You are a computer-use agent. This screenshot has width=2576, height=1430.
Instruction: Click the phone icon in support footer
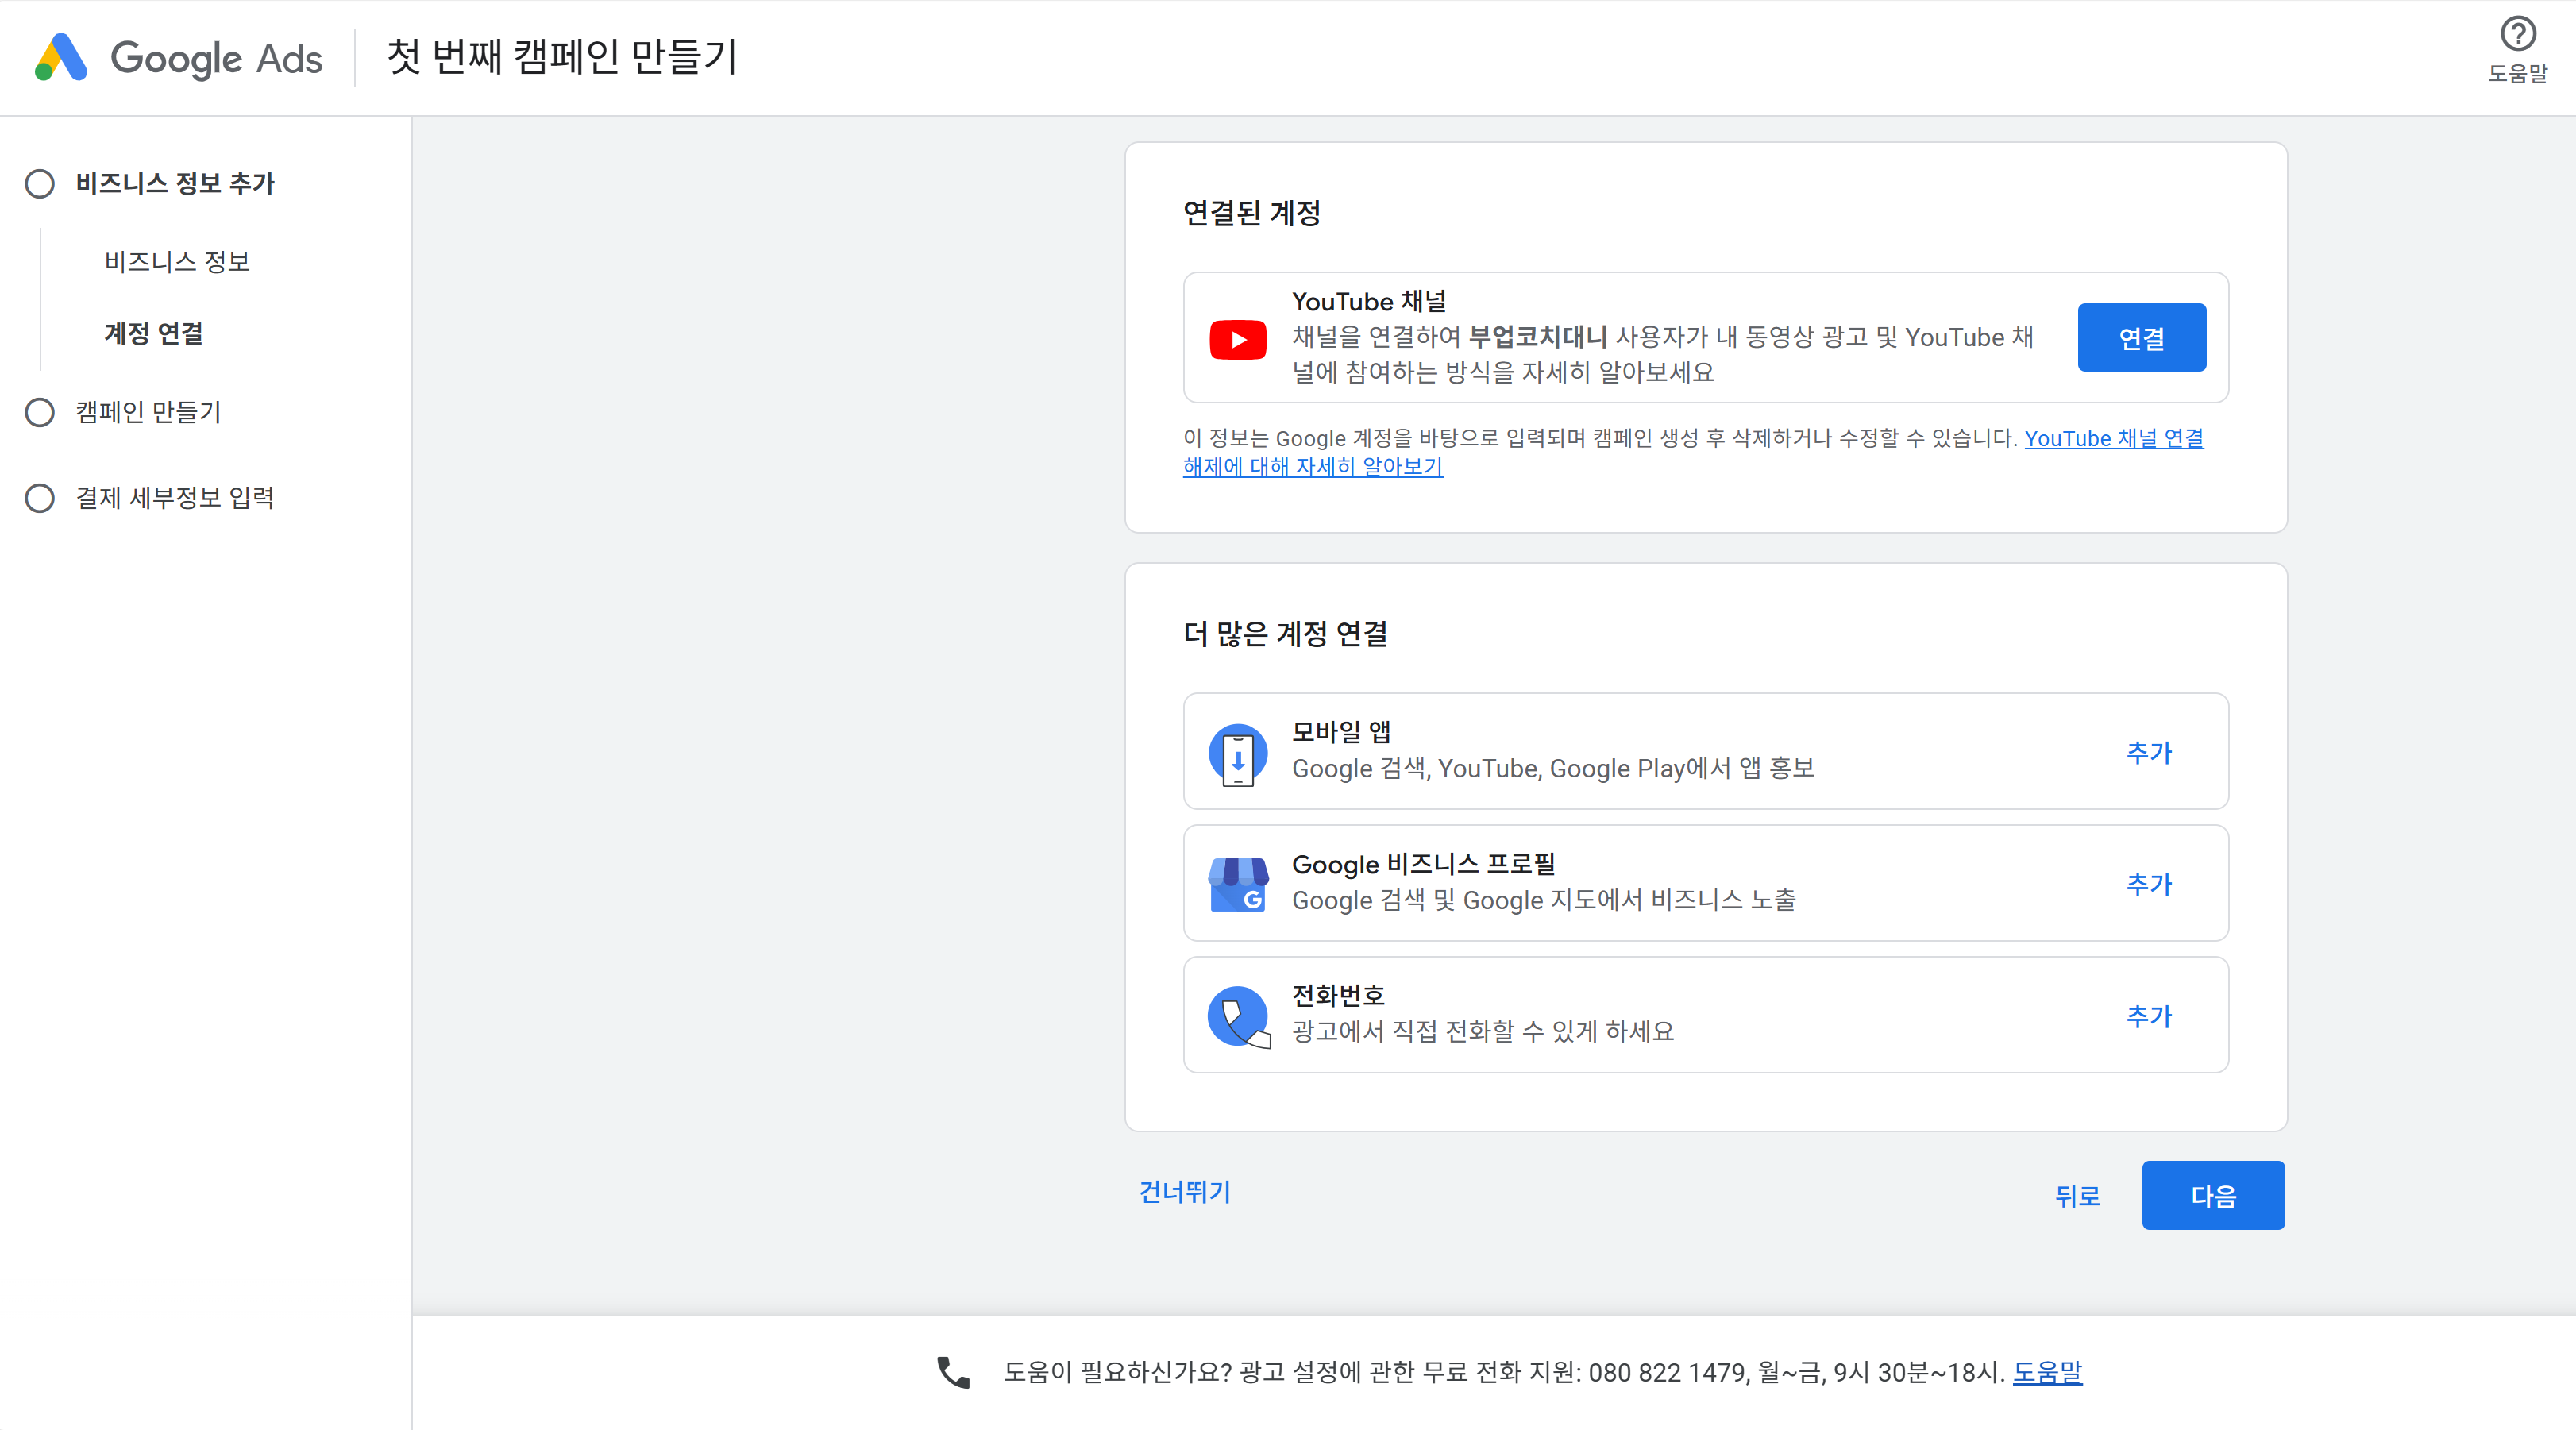click(x=953, y=1372)
